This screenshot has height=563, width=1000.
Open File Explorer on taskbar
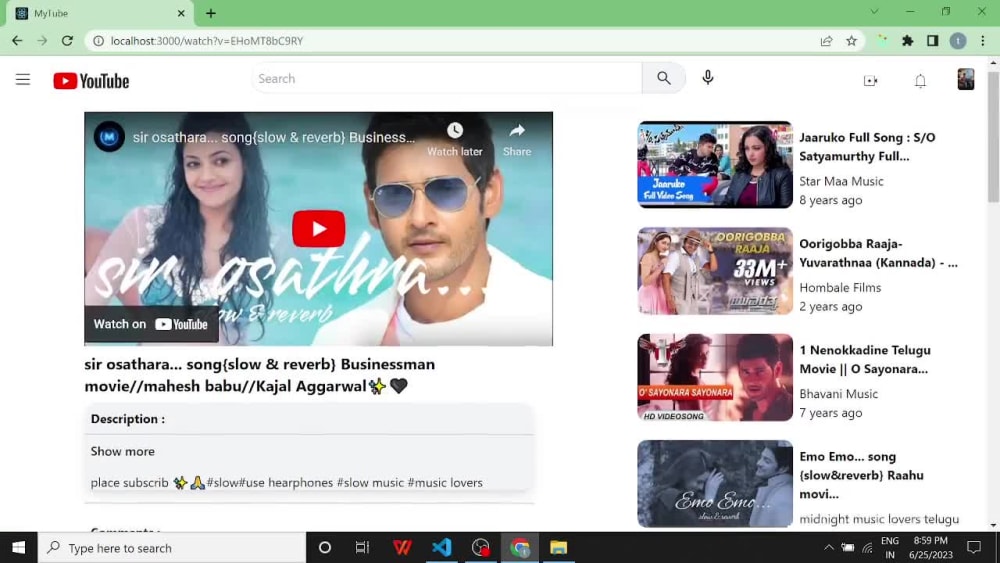[x=559, y=548]
